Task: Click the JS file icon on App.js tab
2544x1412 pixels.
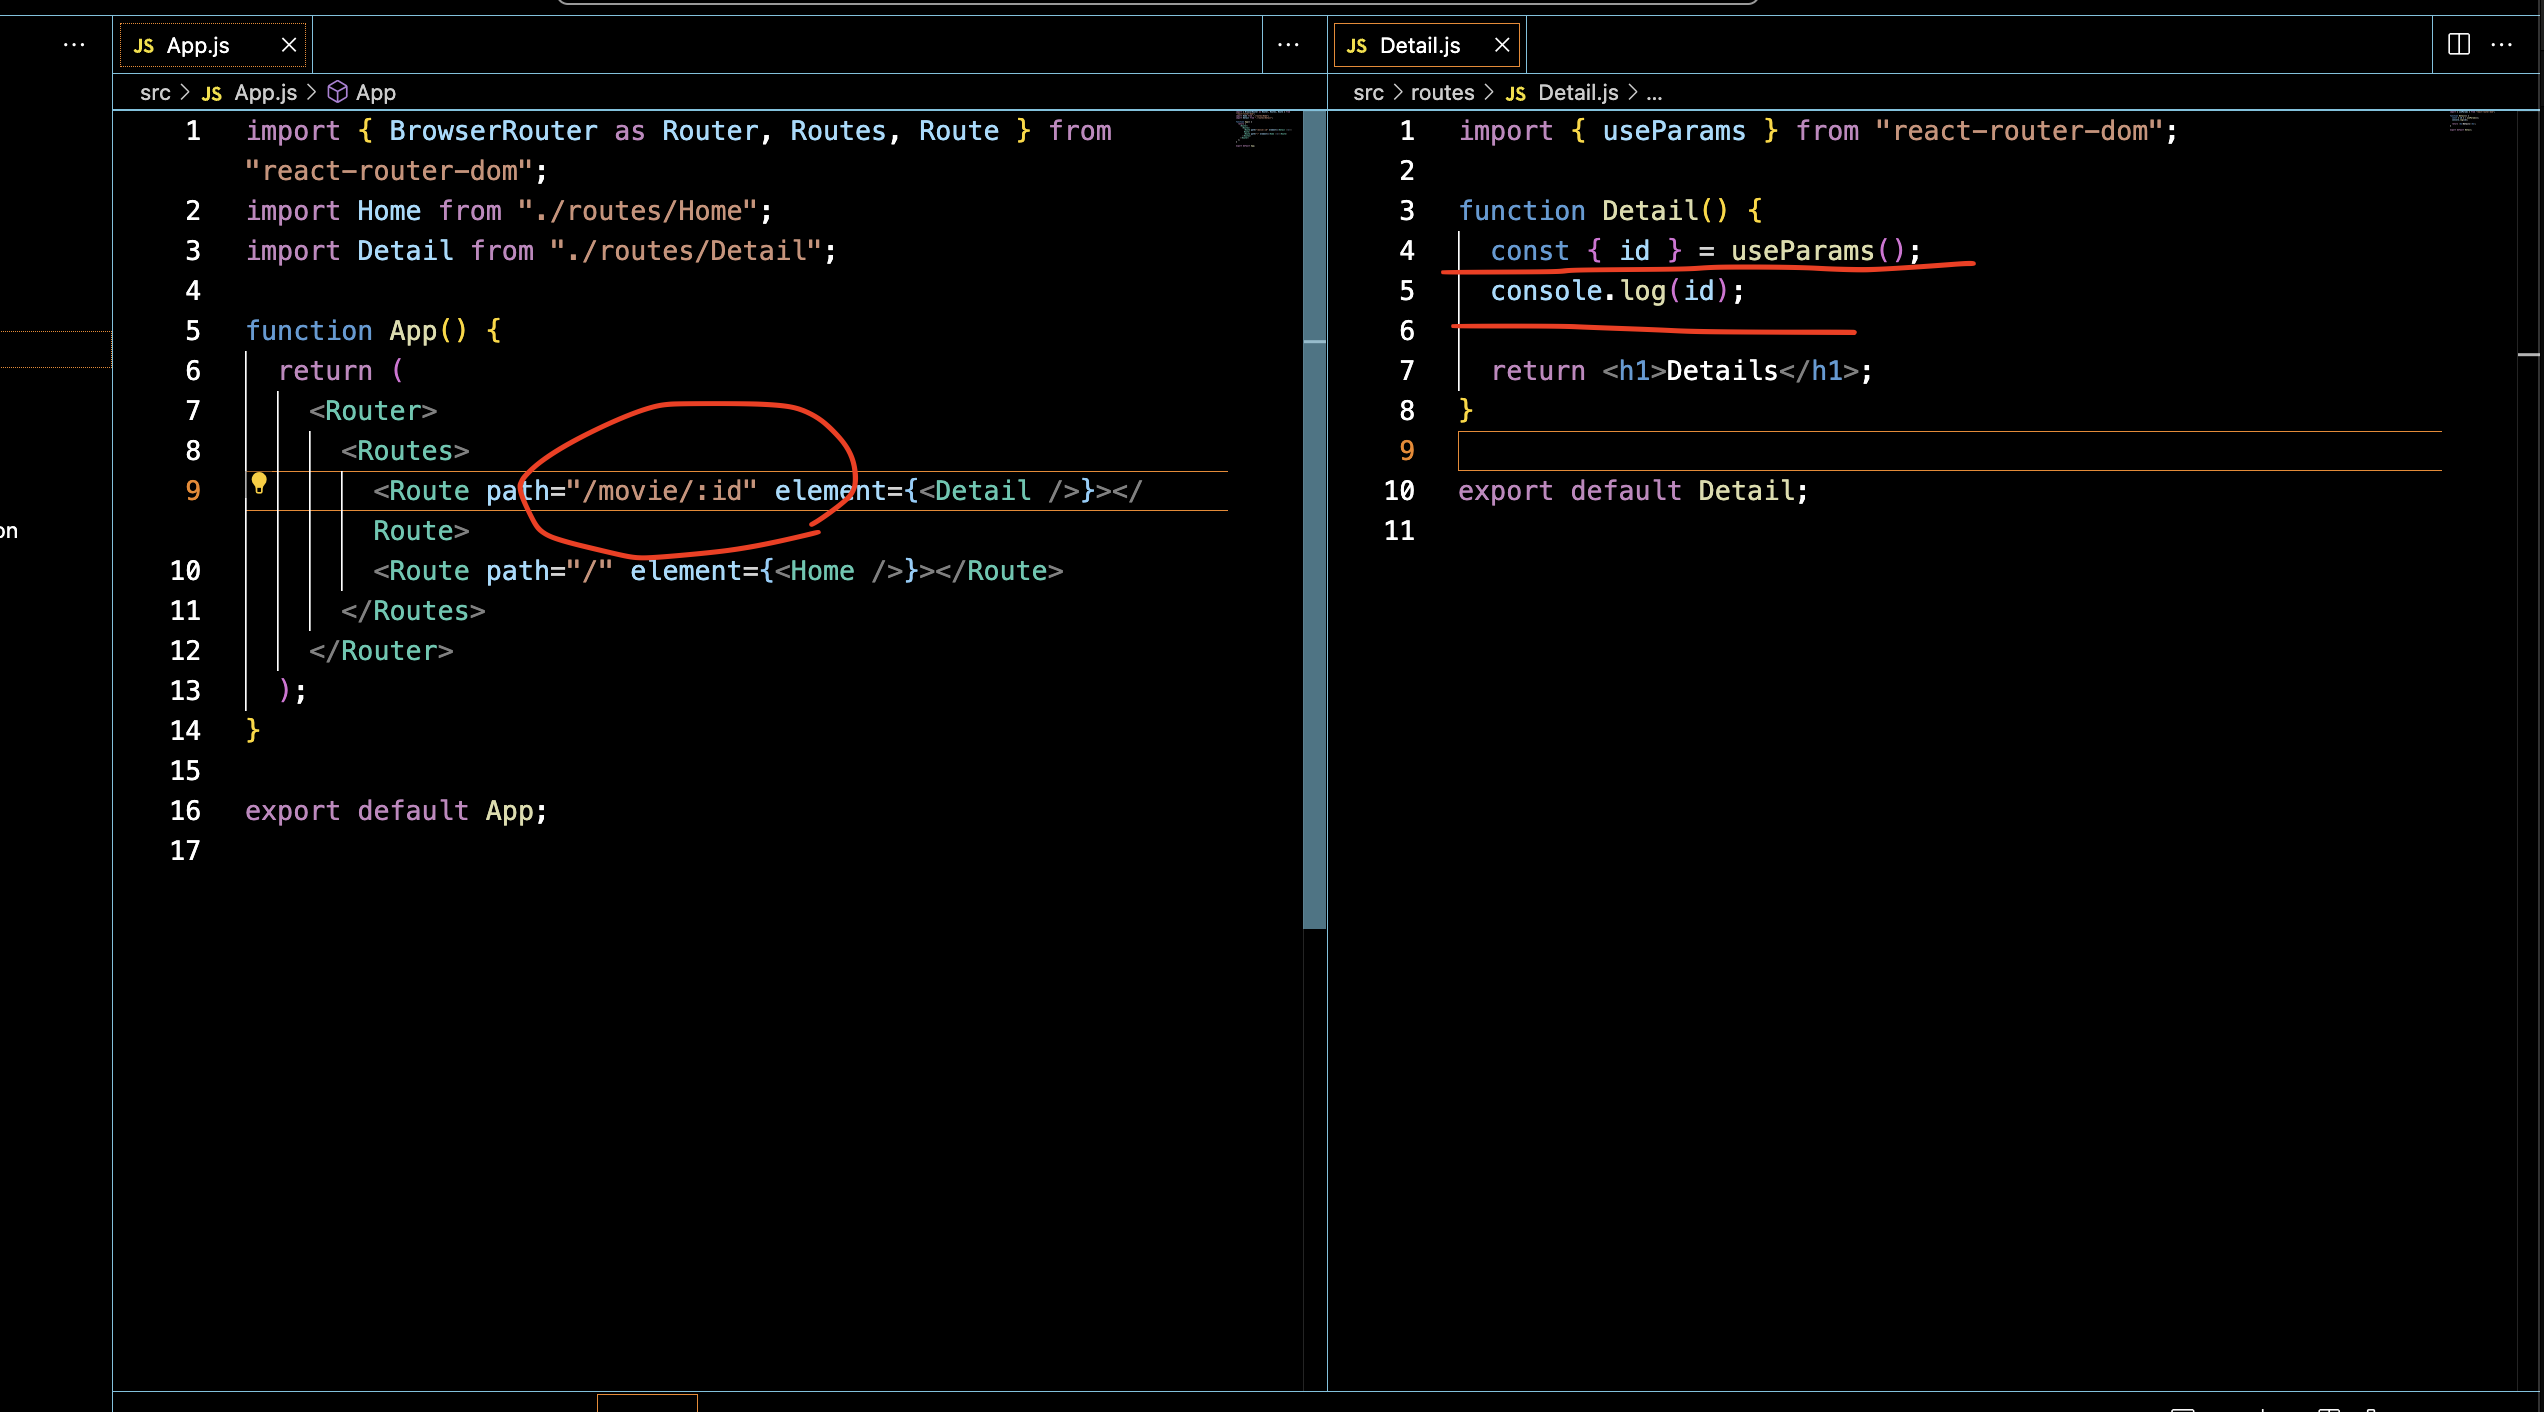Action: pyautogui.click(x=144, y=46)
